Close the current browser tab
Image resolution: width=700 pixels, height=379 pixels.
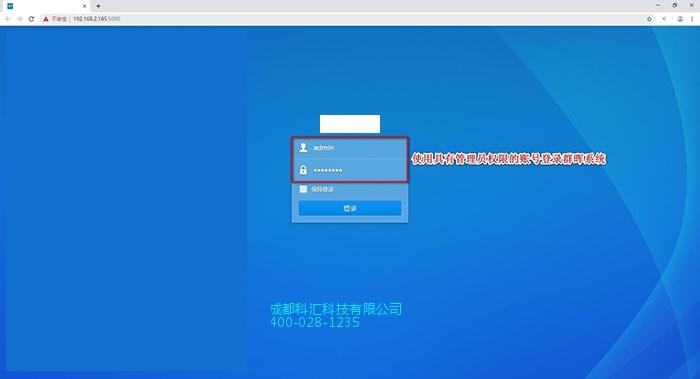click(84, 6)
